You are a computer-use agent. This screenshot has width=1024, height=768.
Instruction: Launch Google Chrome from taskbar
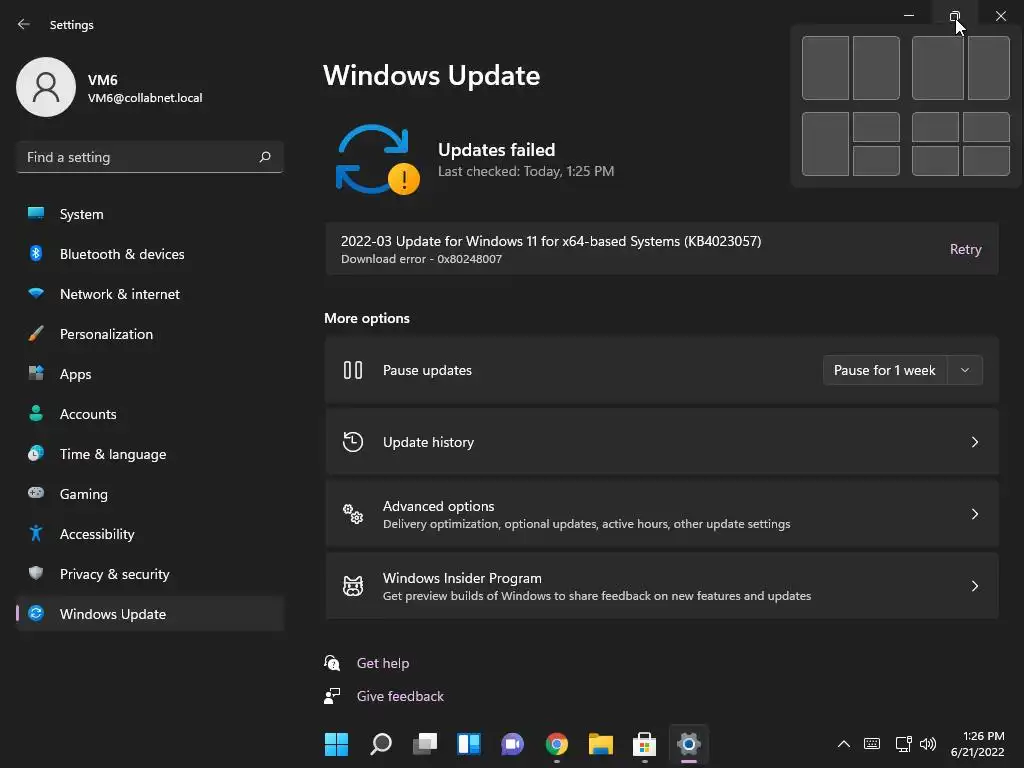click(556, 744)
